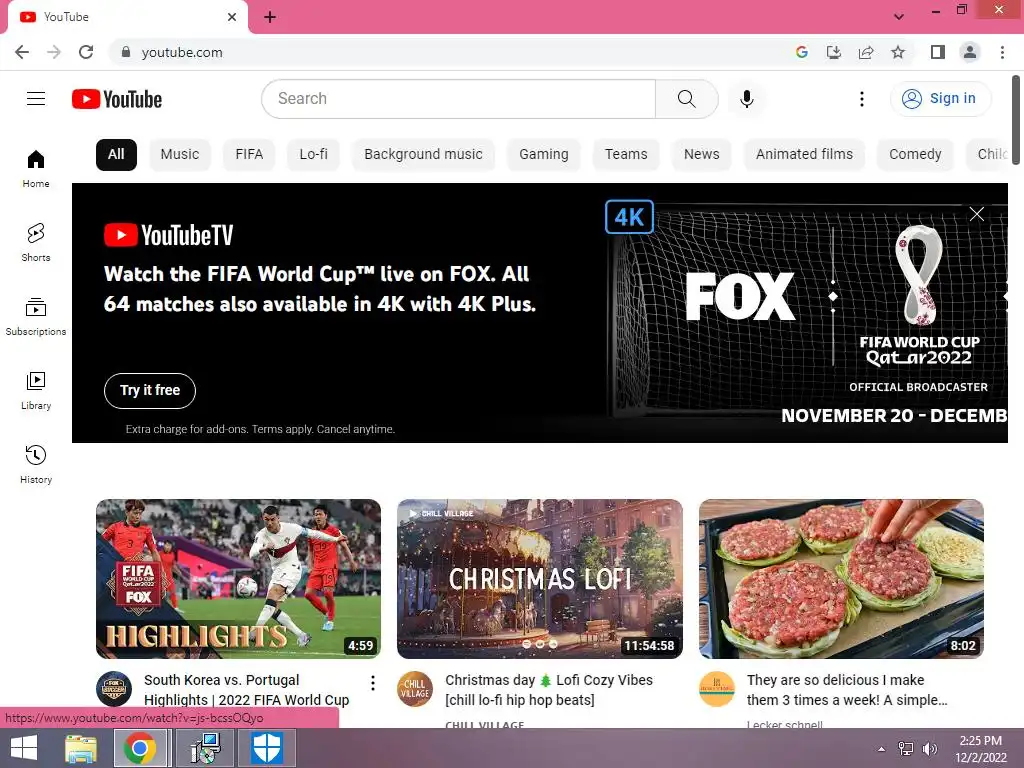Screen dimensions: 1024x768
Task: Click the network icon in the system tray
Action: coord(905,749)
